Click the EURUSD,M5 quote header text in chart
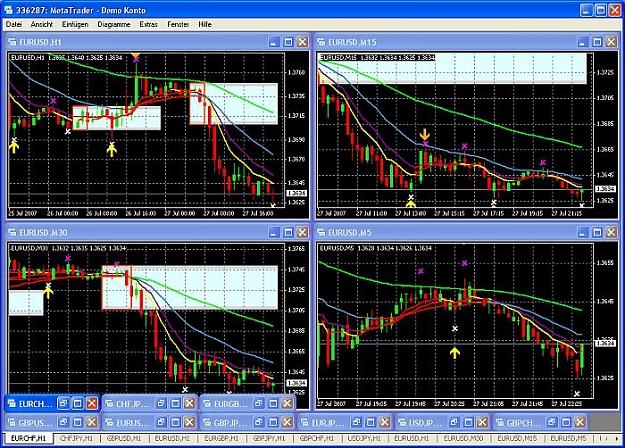This screenshot has height=448, width=625. (377, 248)
